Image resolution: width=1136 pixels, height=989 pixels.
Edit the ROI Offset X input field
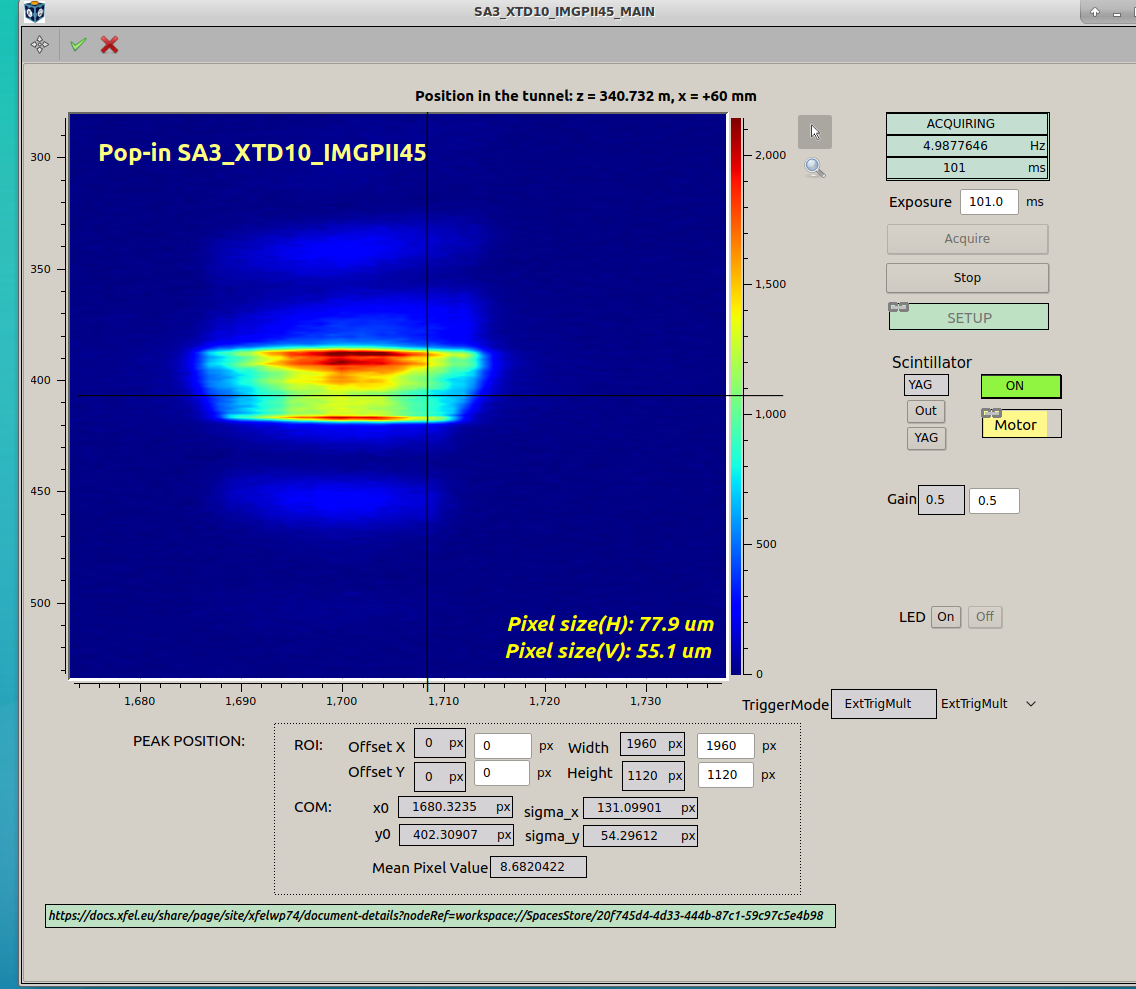tap(502, 746)
